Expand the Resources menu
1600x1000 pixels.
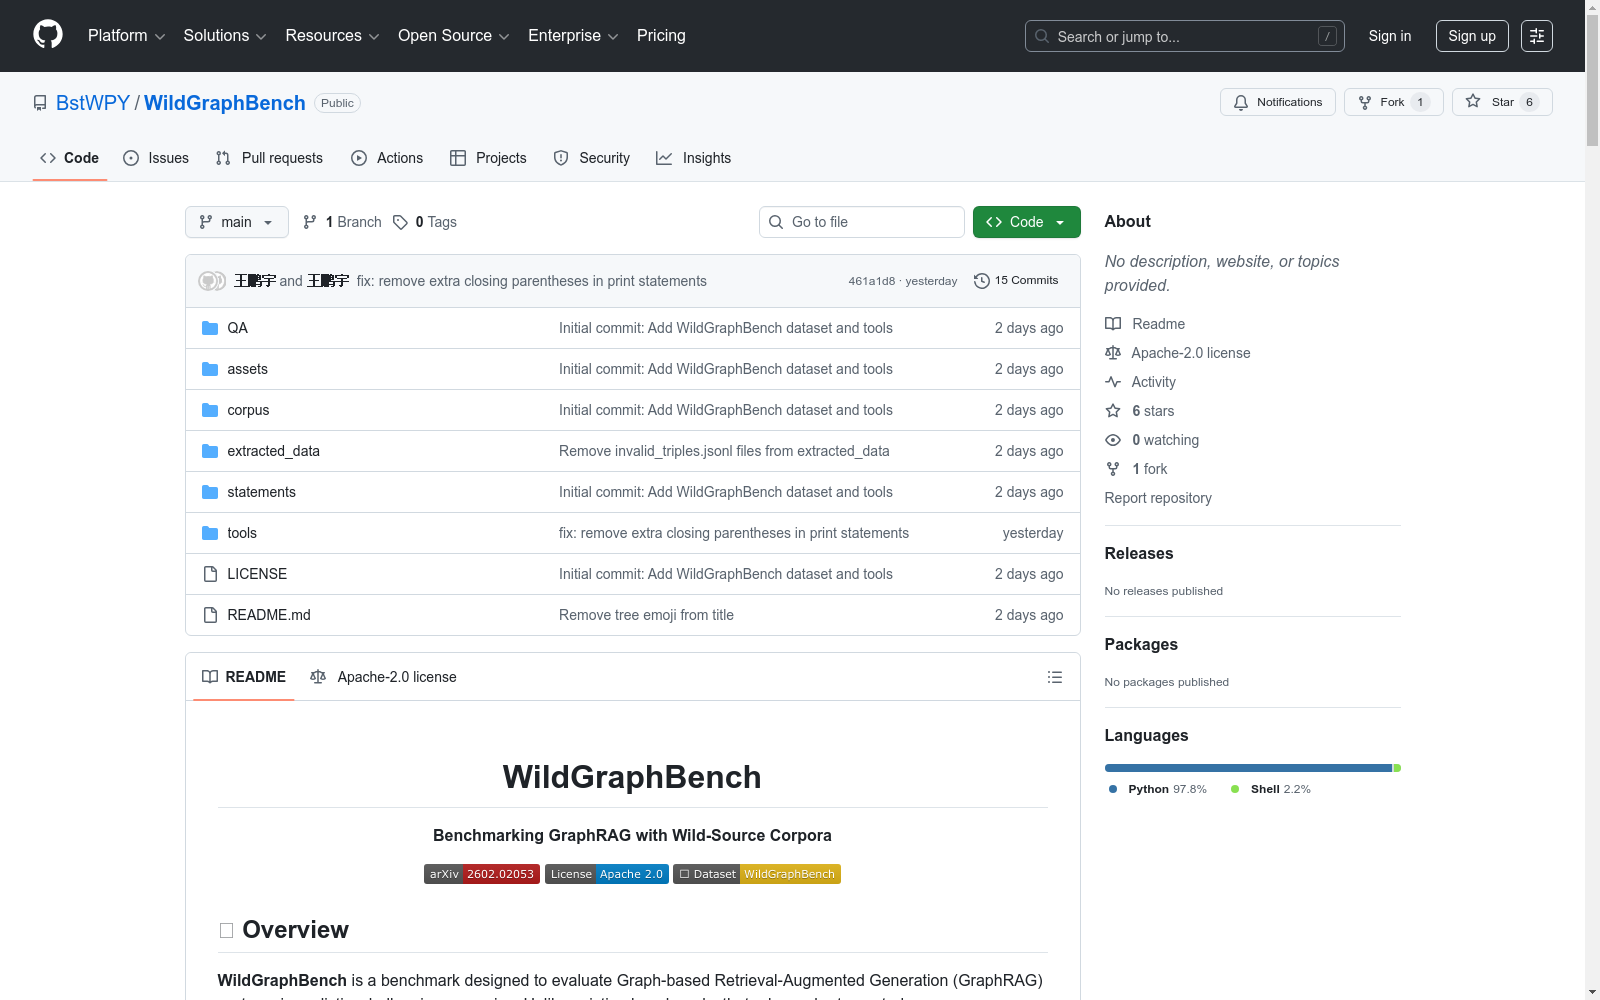(332, 36)
